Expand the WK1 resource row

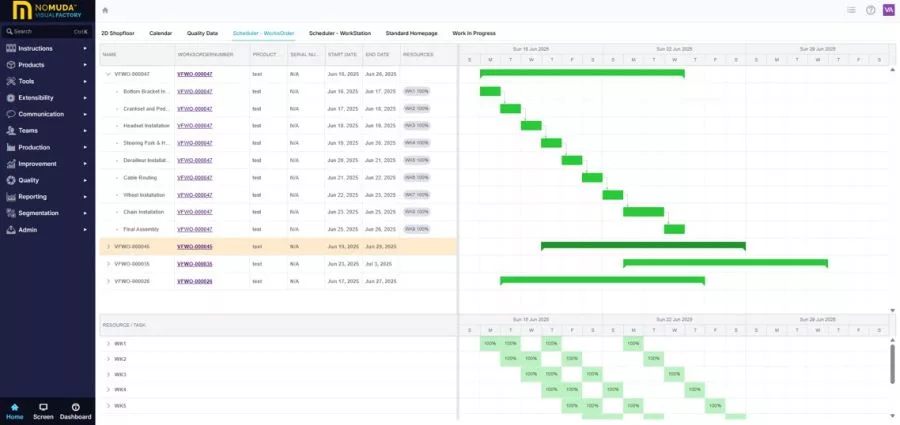(x=108, y=343)
